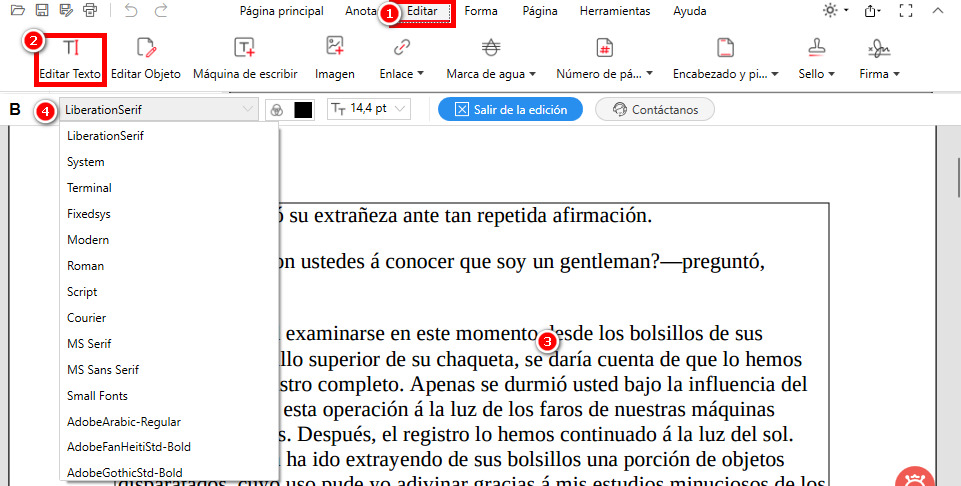Switch to the Forma tab
Image resolution: width=961 pixels, height=486 pixels.
480,11
